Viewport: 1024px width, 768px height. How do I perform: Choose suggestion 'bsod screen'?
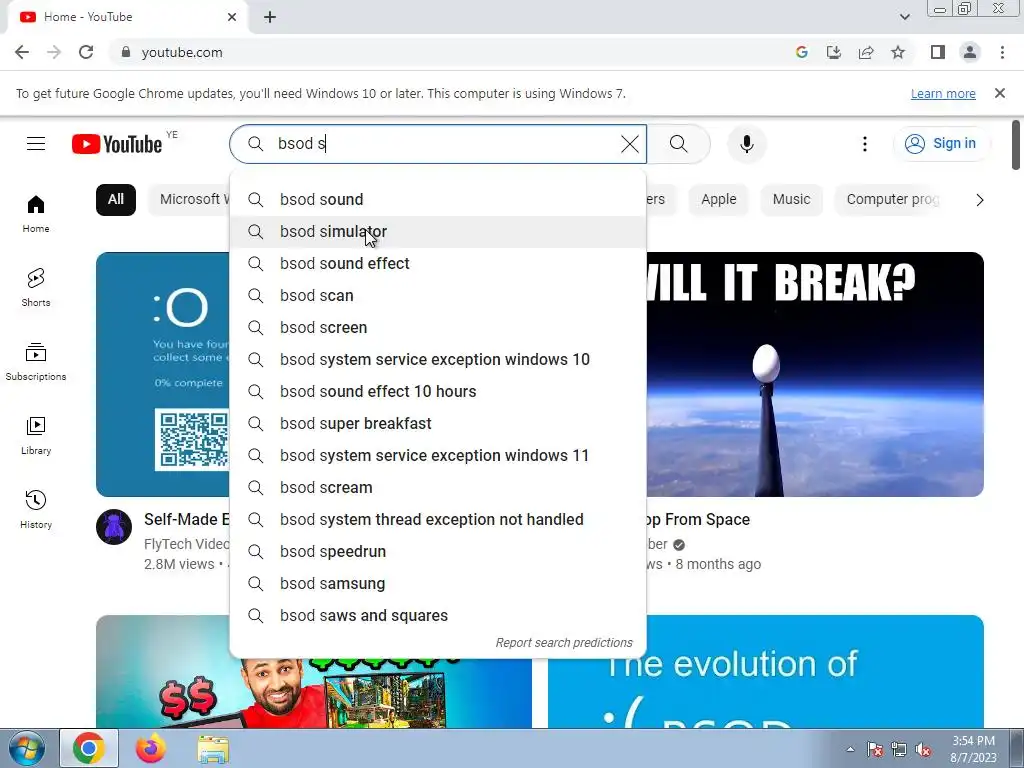(x=438, y=328)
